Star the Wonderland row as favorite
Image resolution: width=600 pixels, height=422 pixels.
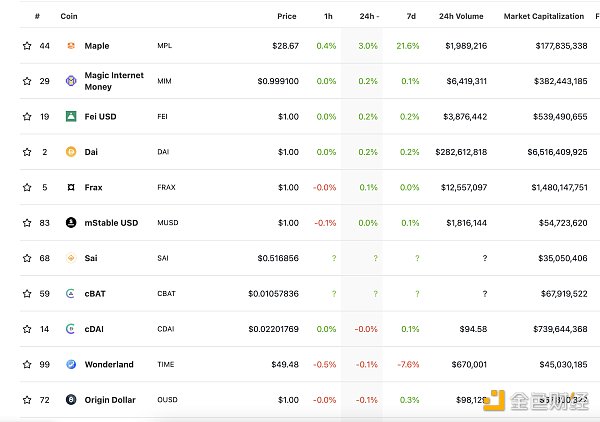(x=27, y=364)
